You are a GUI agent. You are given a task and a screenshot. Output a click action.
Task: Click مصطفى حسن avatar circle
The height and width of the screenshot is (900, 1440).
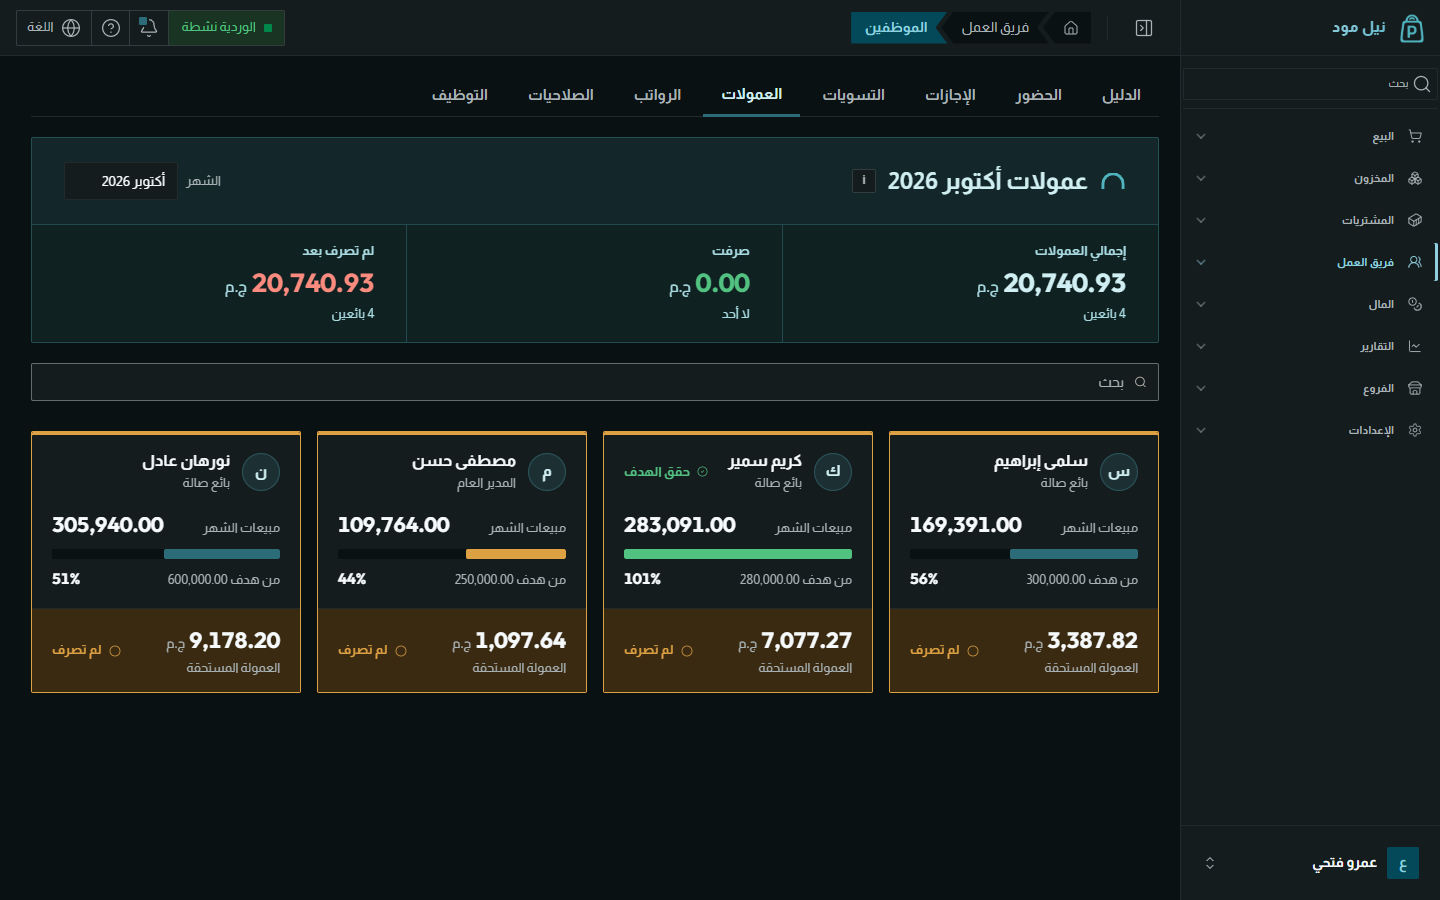(x=547, y=472)
